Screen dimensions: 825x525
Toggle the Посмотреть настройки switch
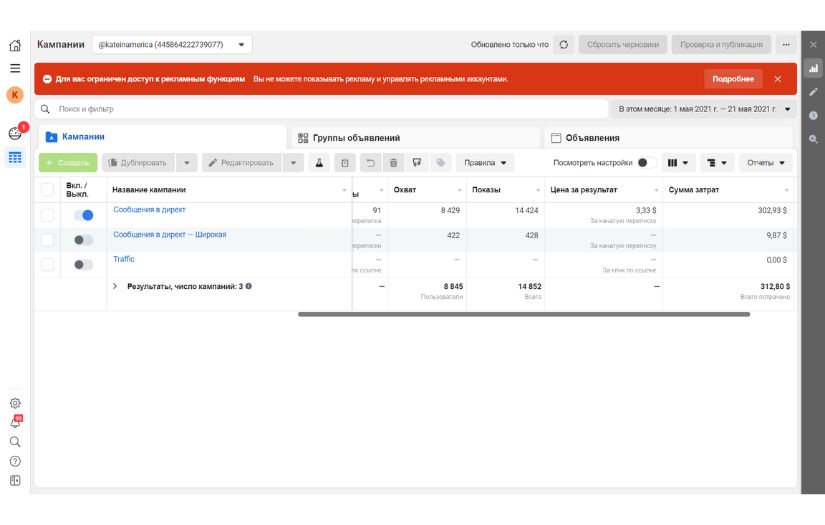646,163
